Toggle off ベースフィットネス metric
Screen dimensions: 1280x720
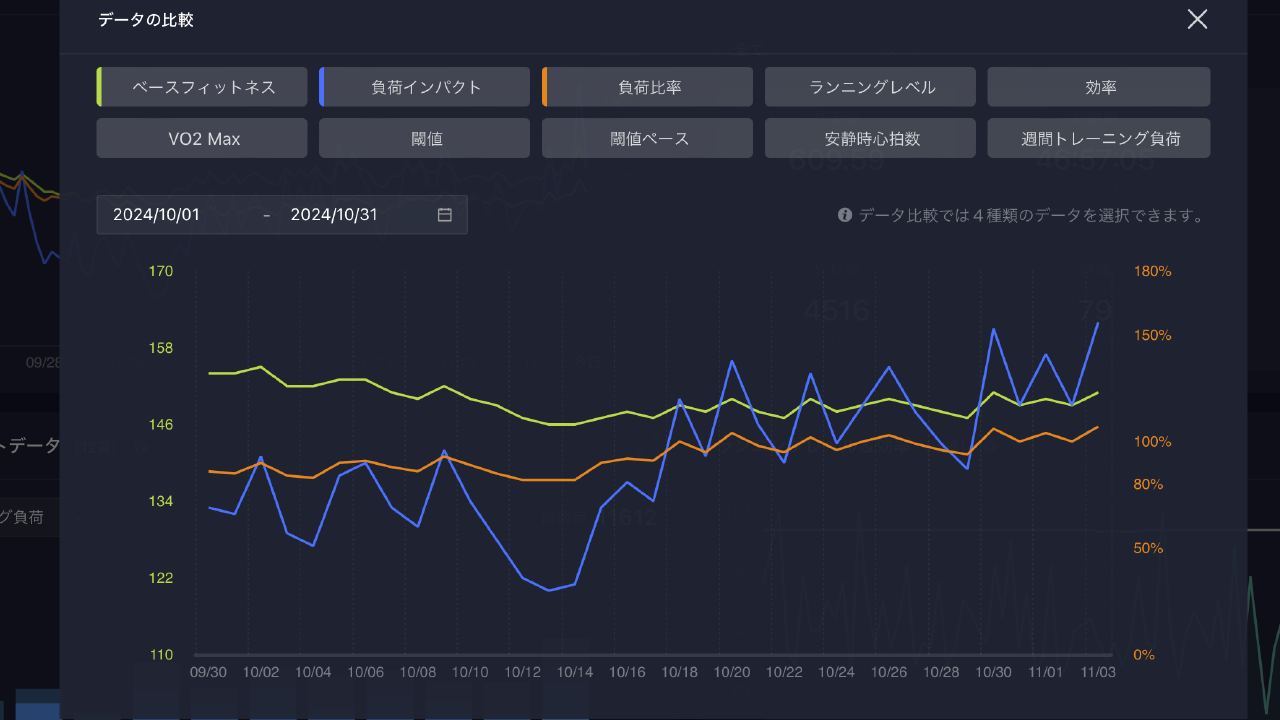pyautogui.click(x=203, y=87)
